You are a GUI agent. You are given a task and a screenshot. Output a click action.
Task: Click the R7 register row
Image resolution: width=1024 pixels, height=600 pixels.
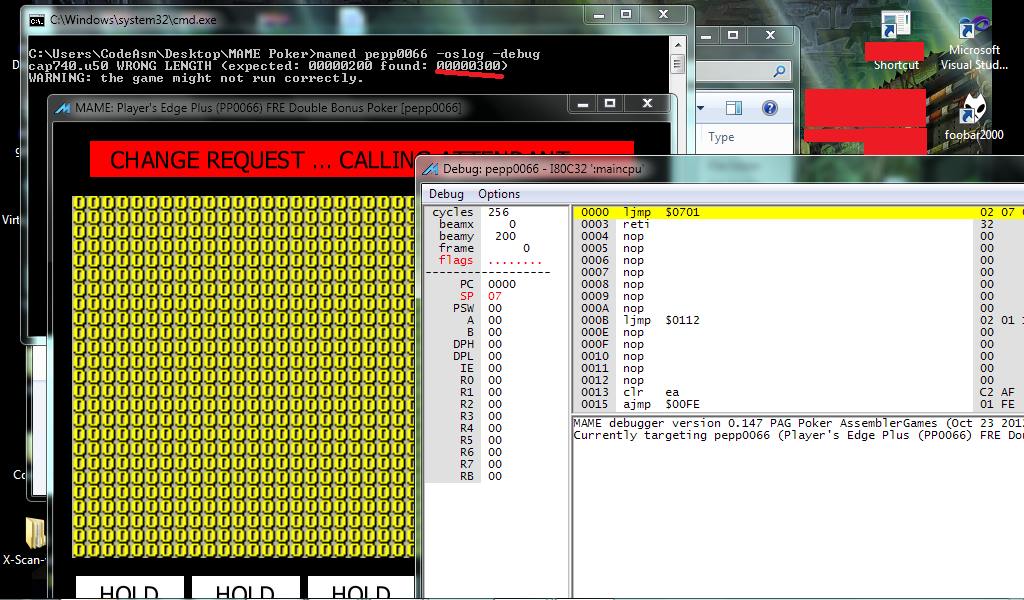496,464
